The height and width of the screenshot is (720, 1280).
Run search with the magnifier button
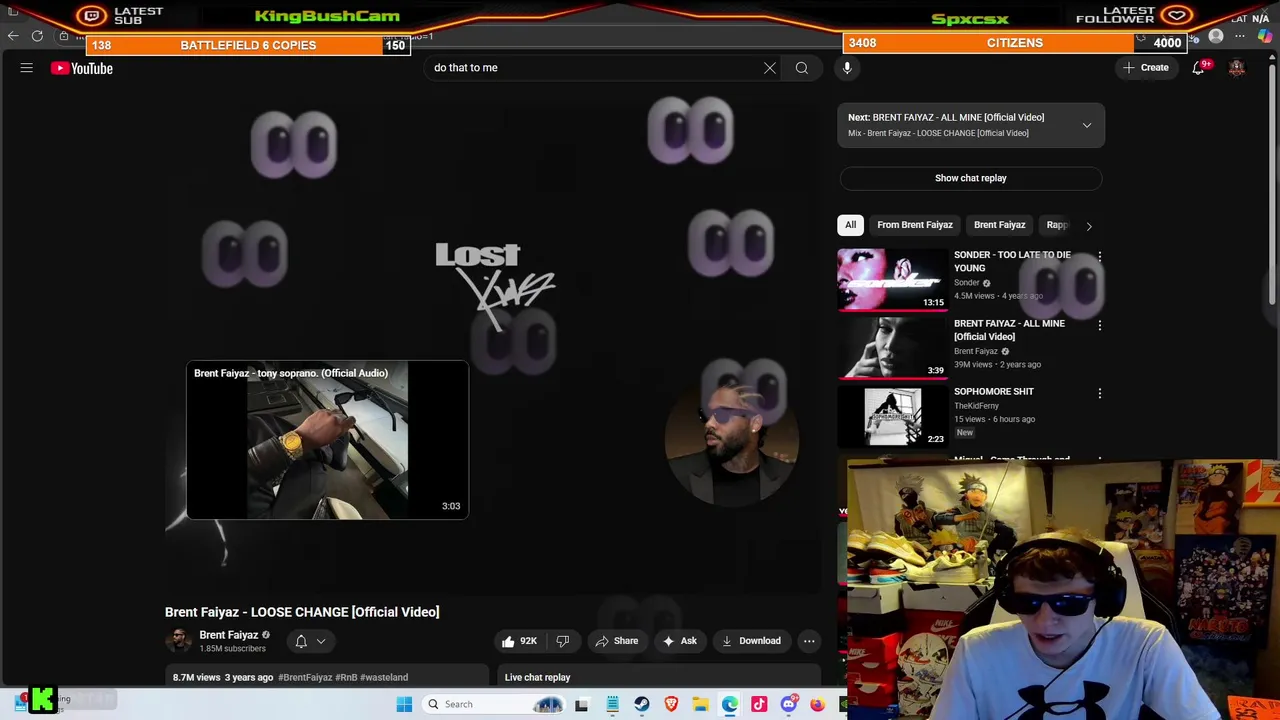[802, 68]
